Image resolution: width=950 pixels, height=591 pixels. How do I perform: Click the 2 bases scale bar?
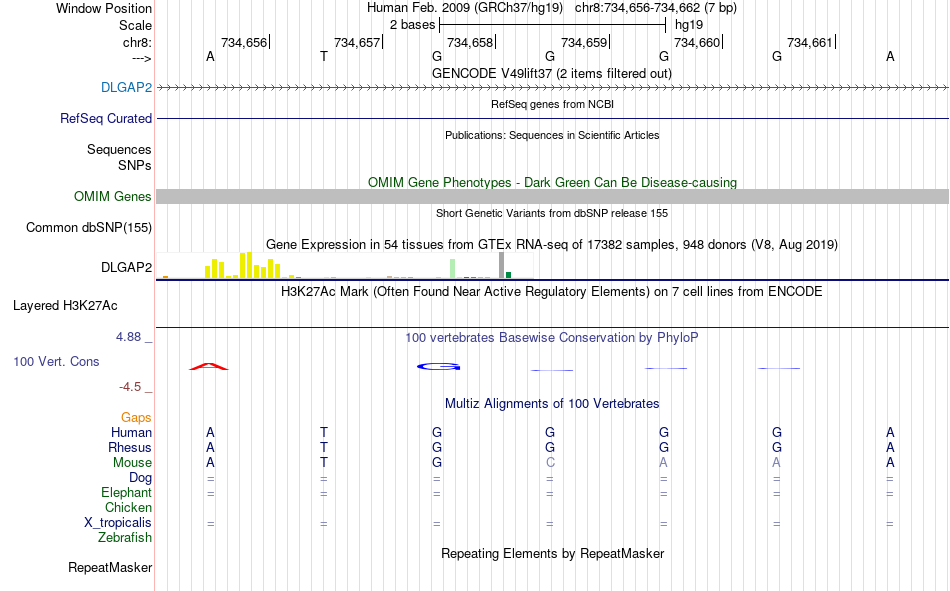click(553, 25)
